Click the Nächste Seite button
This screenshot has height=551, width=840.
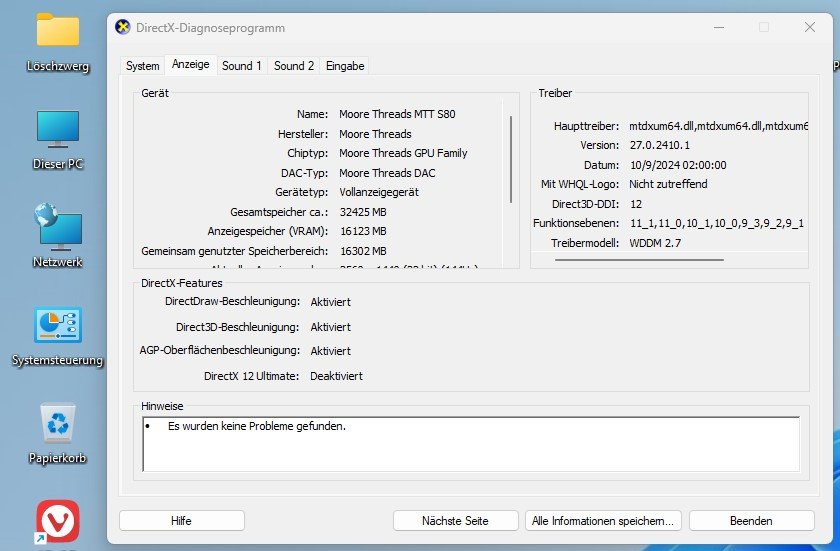pyautogui.click(x=455, y=520)
